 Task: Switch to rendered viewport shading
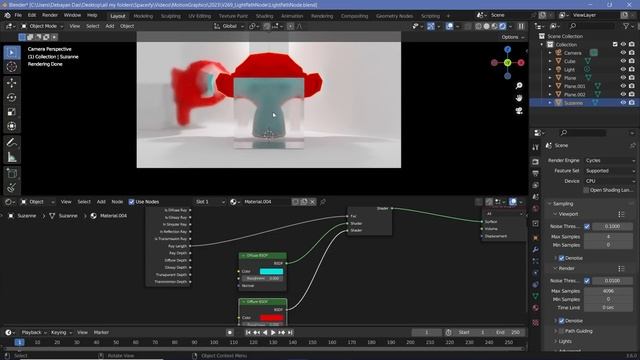(502, 26)
